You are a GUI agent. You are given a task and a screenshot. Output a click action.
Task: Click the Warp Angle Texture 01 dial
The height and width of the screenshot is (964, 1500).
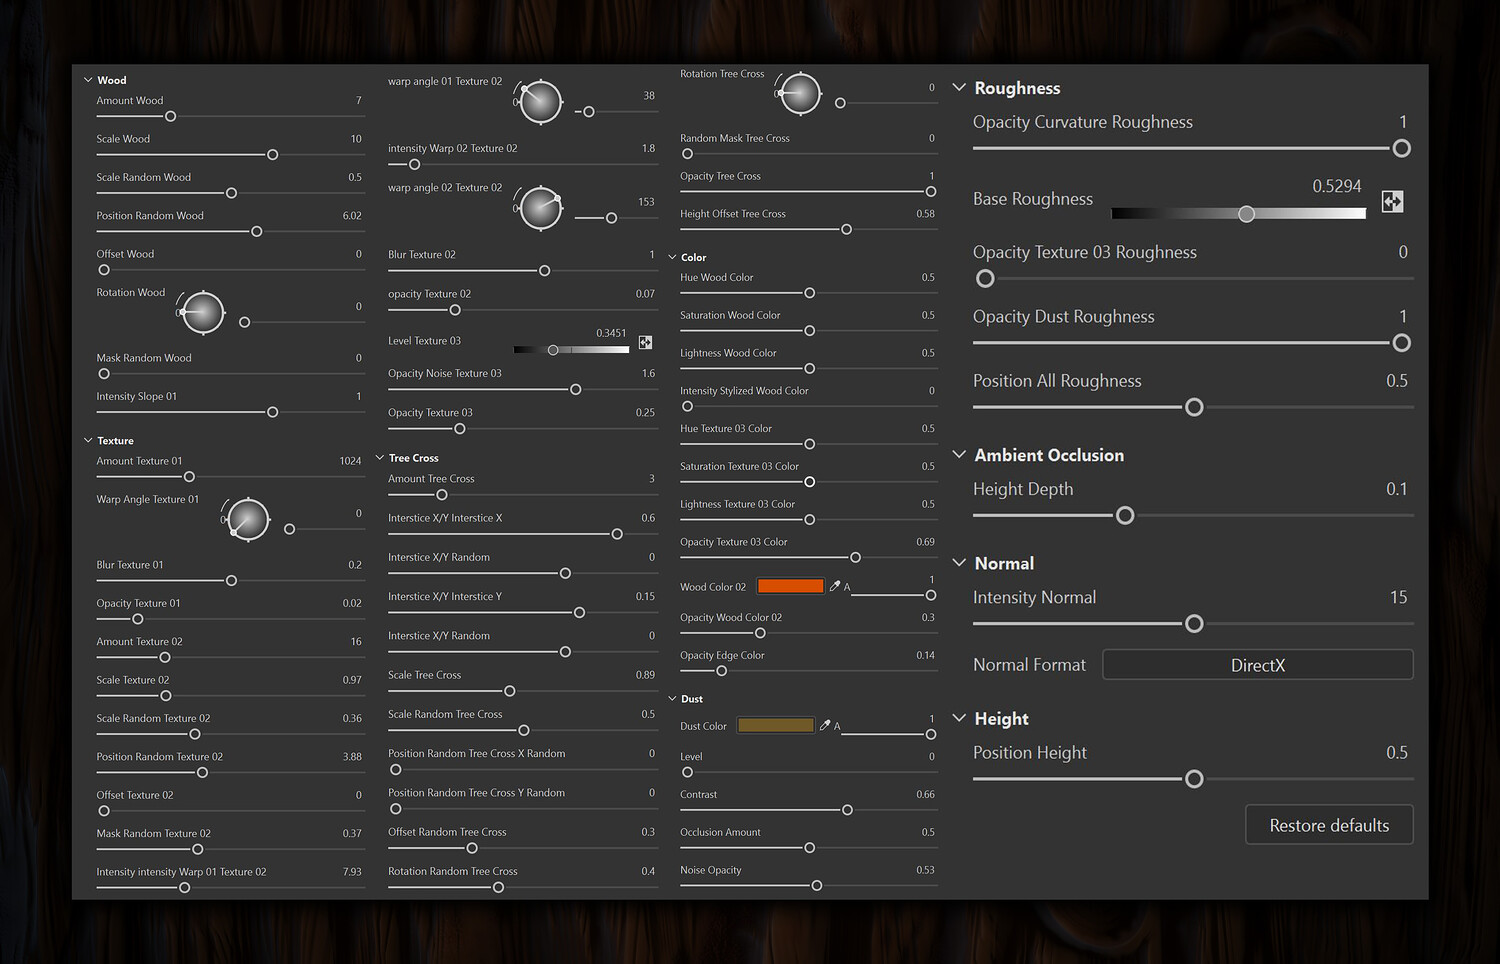248,519
